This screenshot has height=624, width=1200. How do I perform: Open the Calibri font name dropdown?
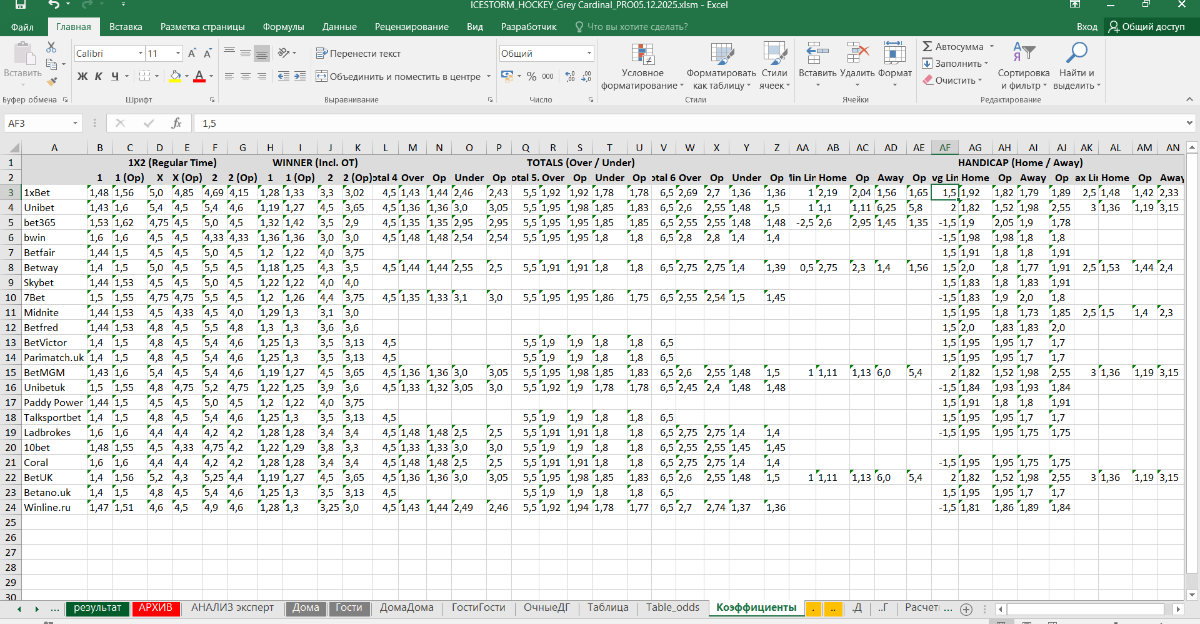tap(138, 53)
